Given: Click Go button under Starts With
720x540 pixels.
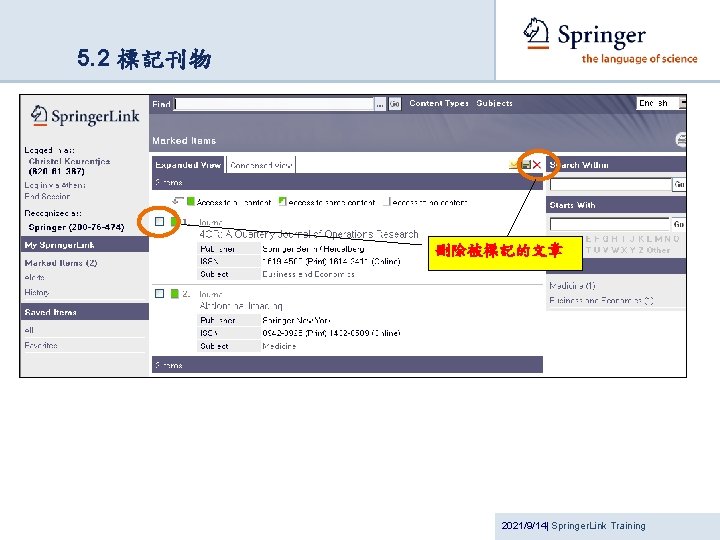Looking at the screenshot, I should 679,224.
